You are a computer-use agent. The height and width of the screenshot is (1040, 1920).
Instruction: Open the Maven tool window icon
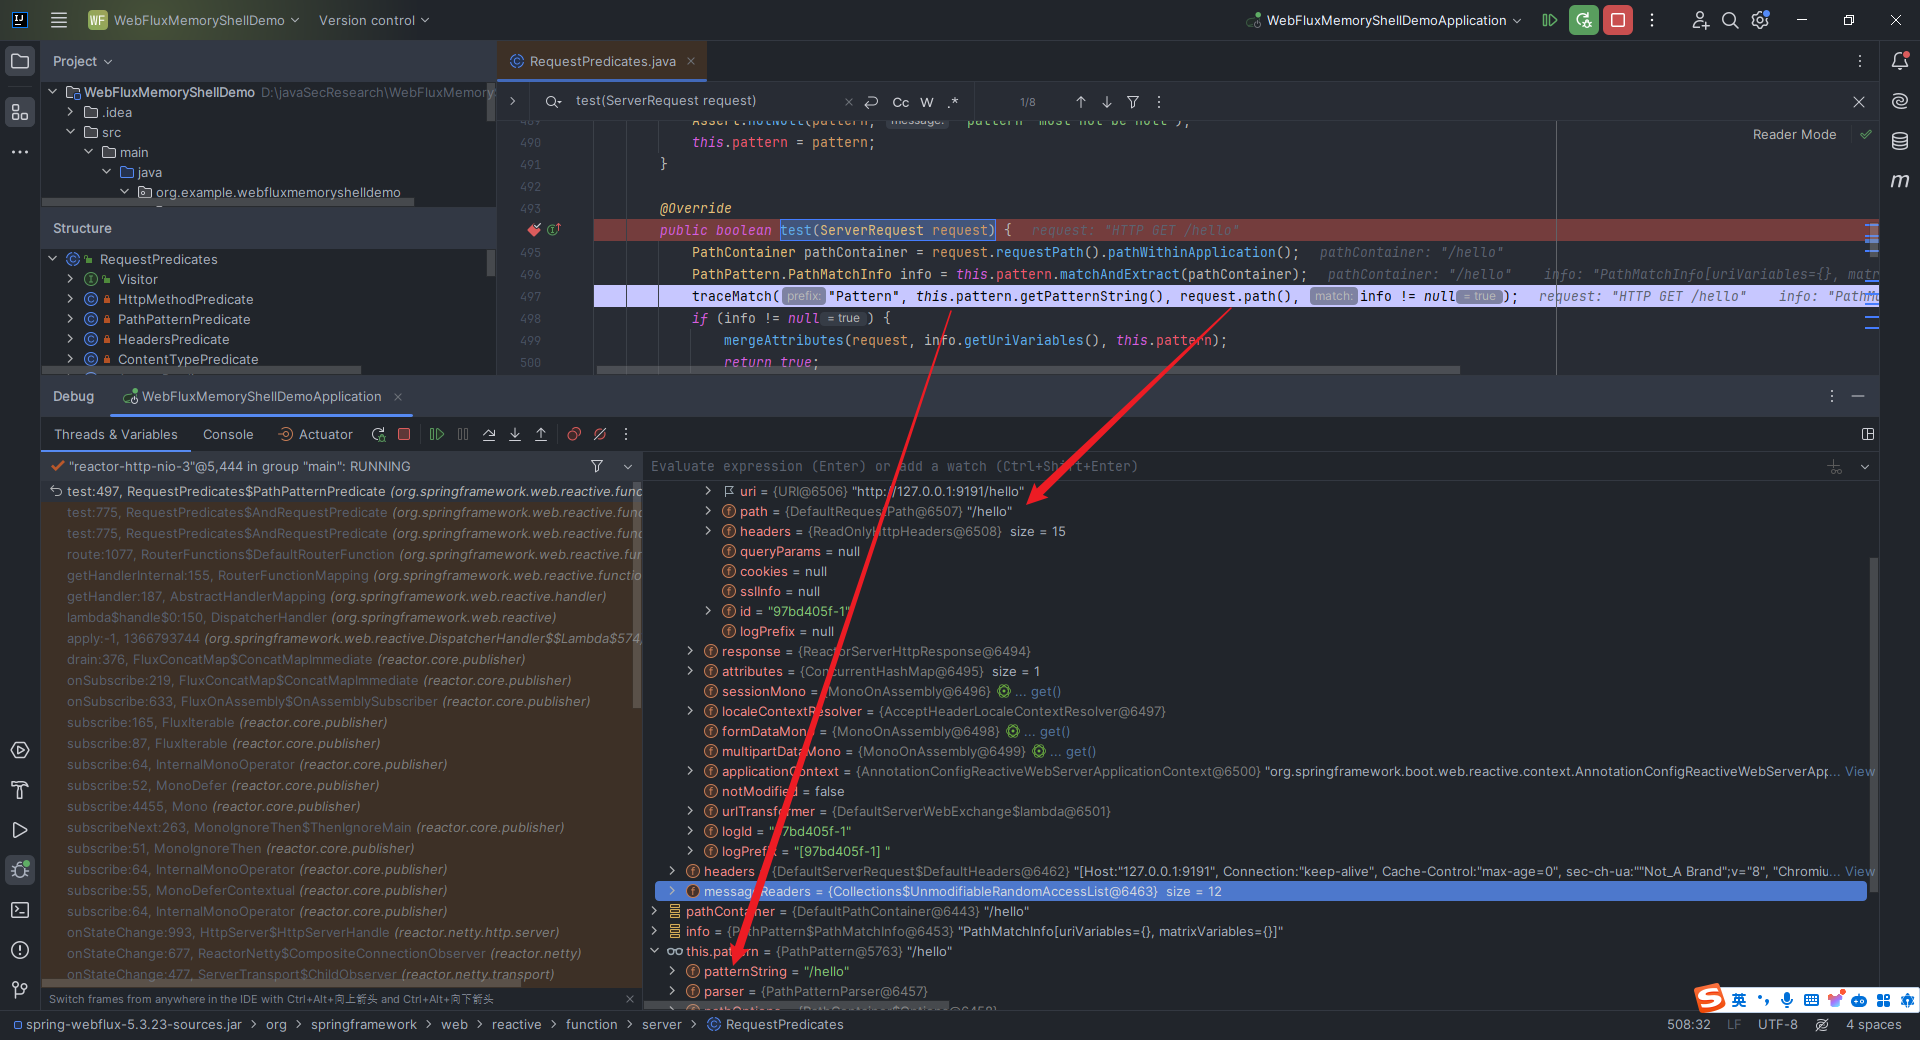point(1900,181)
